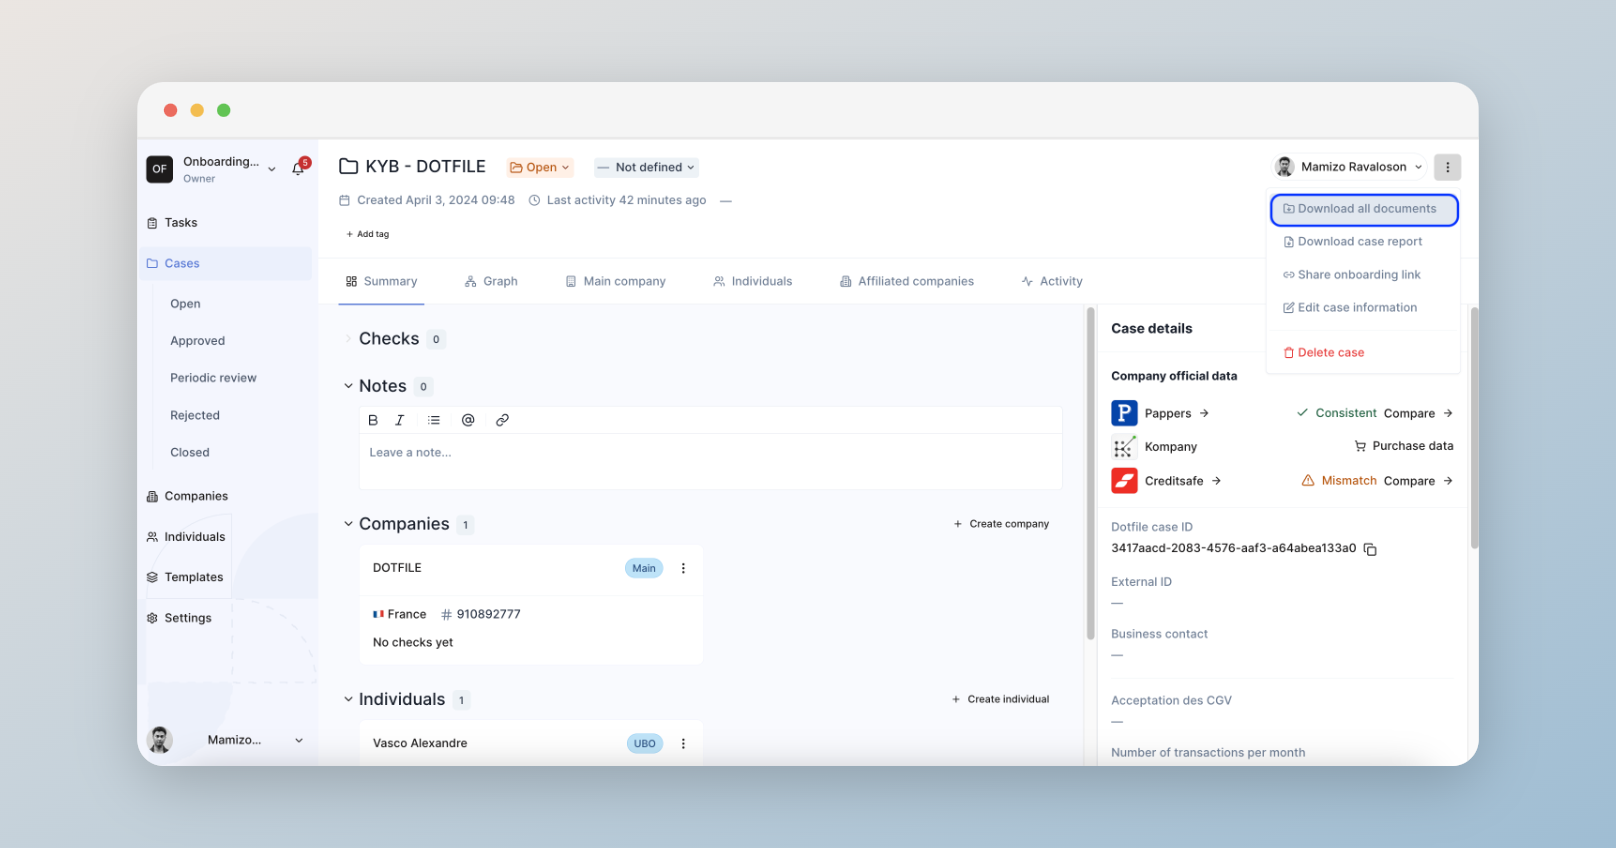The width and height of the screenshot is (1616, 848).
Task: Click the Kompany logo icon
Action: coord(1124,447)
